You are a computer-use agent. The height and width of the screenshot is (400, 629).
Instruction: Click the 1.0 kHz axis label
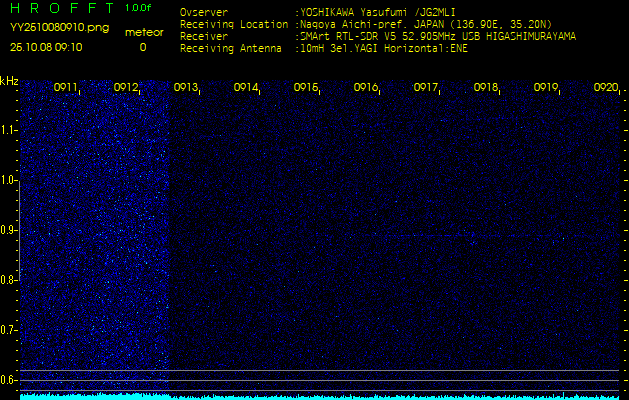coord(8,180)
